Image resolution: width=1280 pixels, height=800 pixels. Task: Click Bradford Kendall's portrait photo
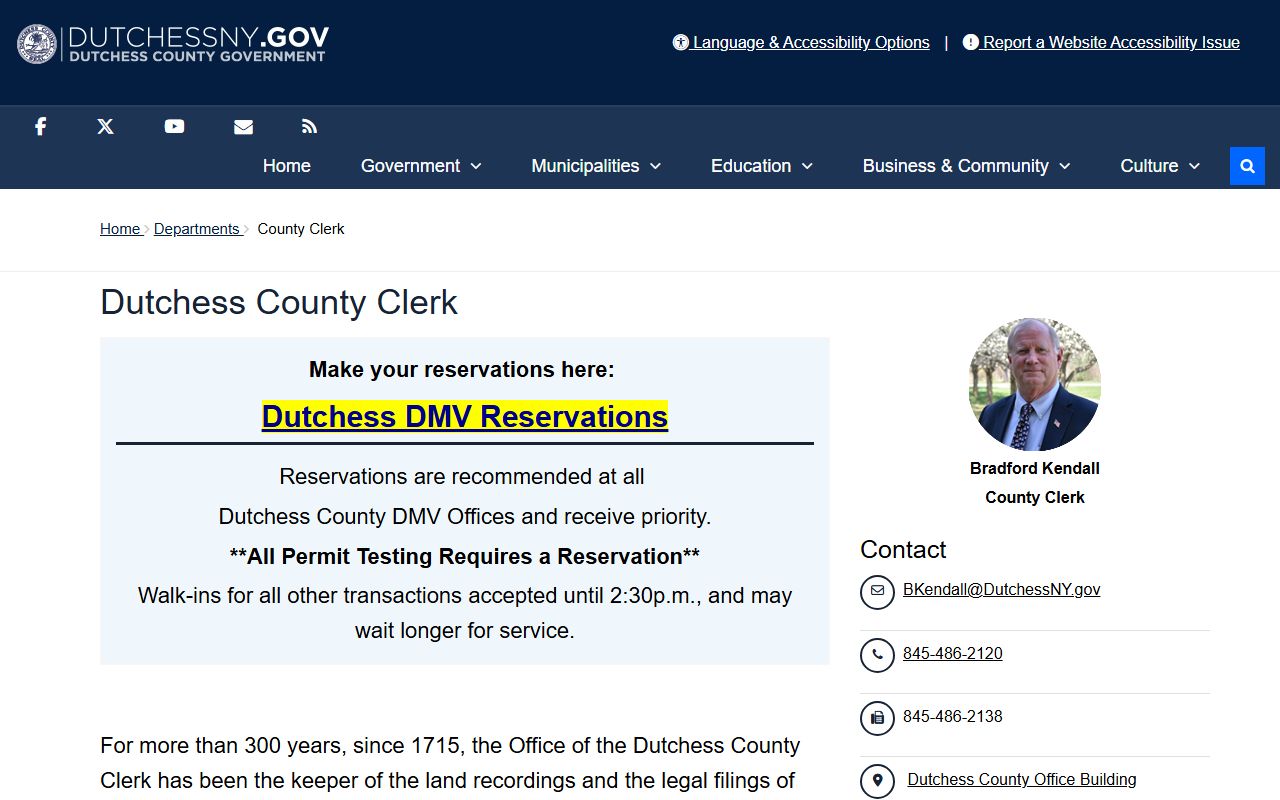click(x=1035, y=384)
